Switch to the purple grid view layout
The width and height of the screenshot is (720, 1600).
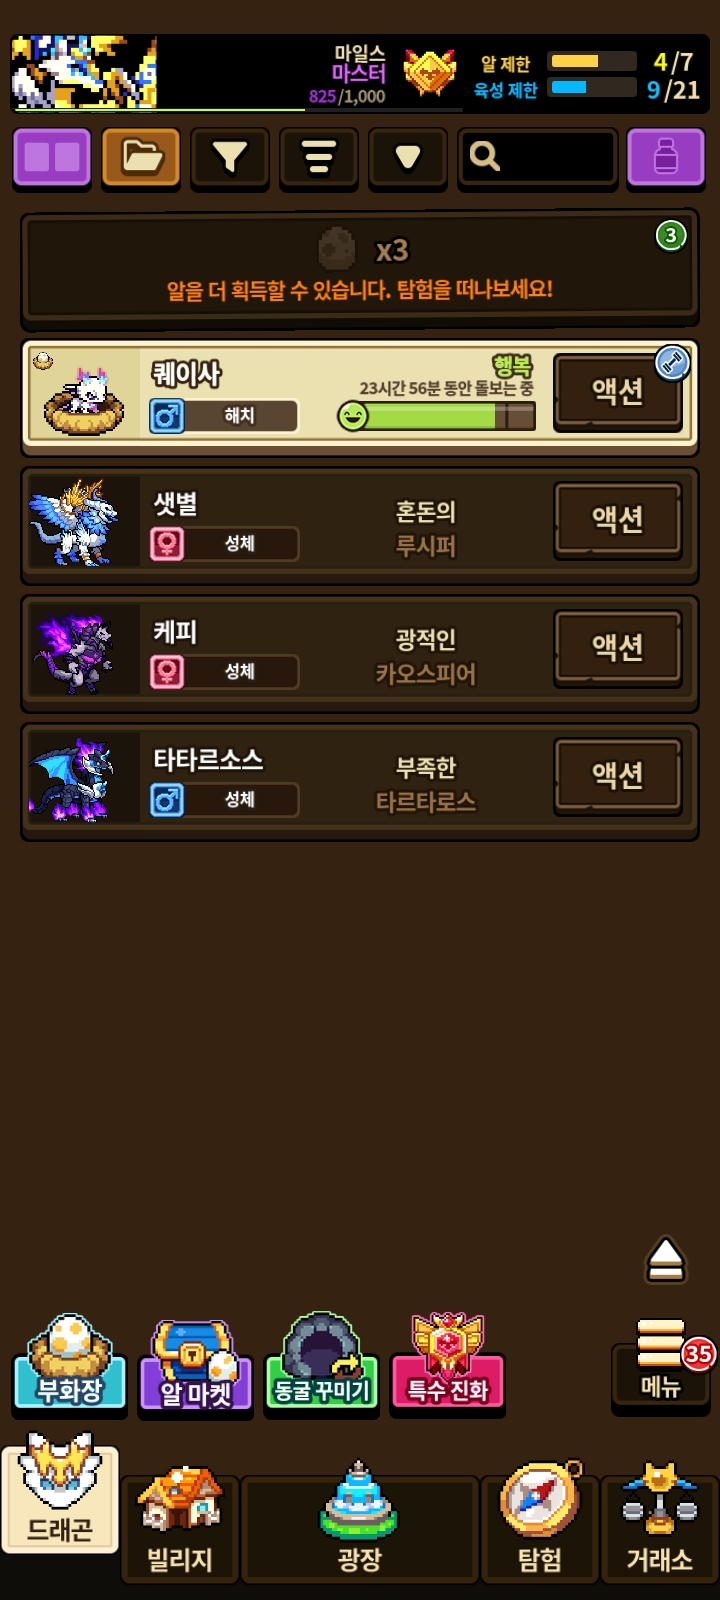tap(52, 158)
